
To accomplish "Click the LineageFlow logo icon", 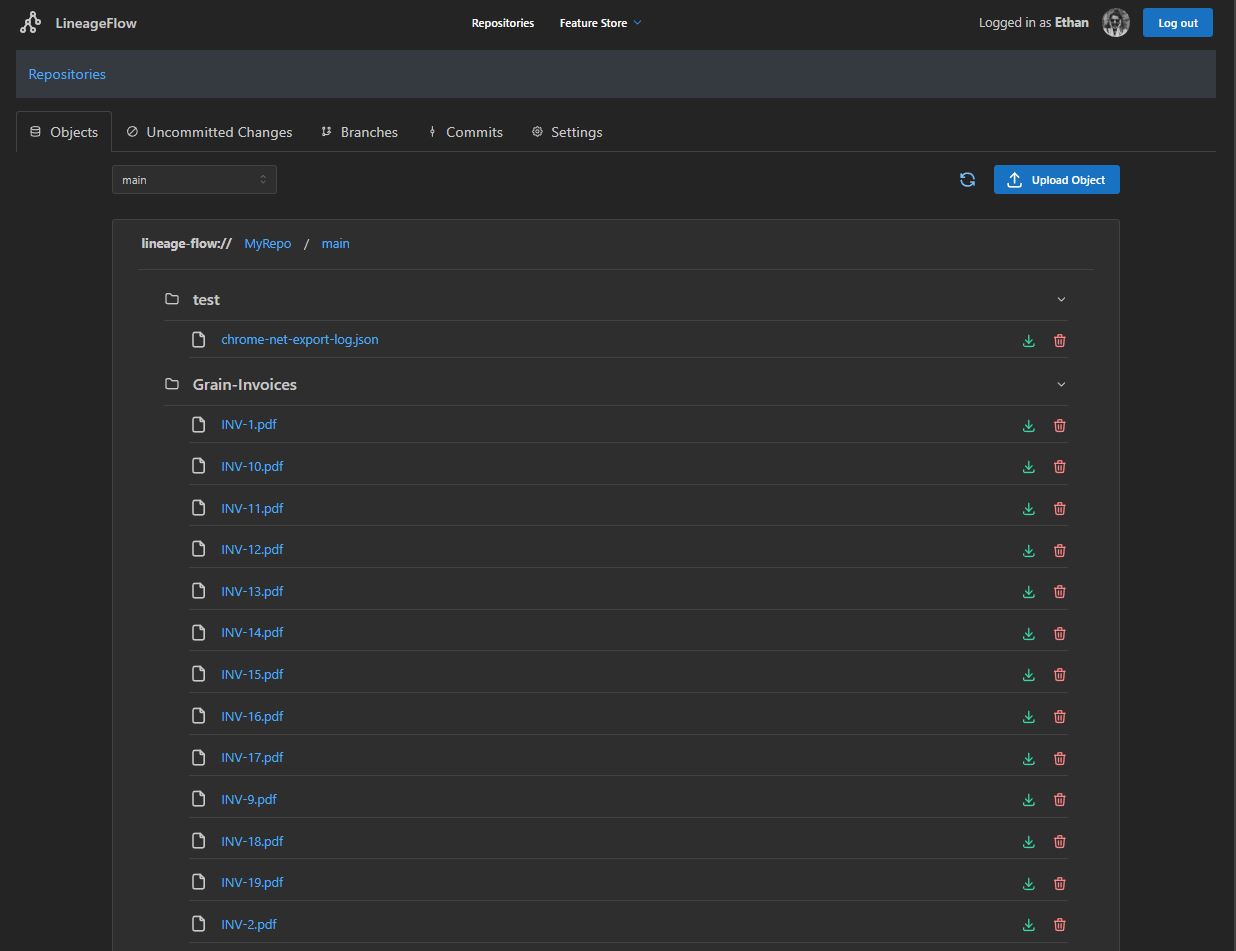I will (31, 23).
